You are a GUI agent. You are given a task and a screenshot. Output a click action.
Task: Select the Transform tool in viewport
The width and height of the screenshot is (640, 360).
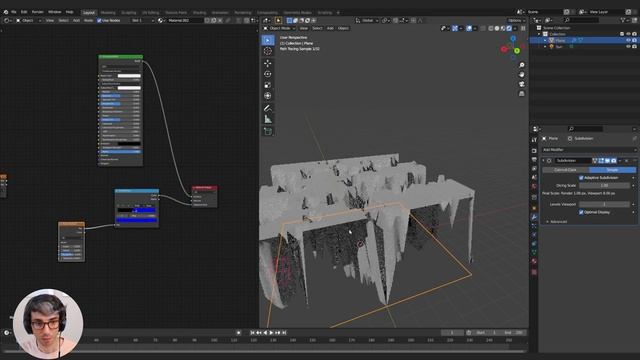click(268, 96)
